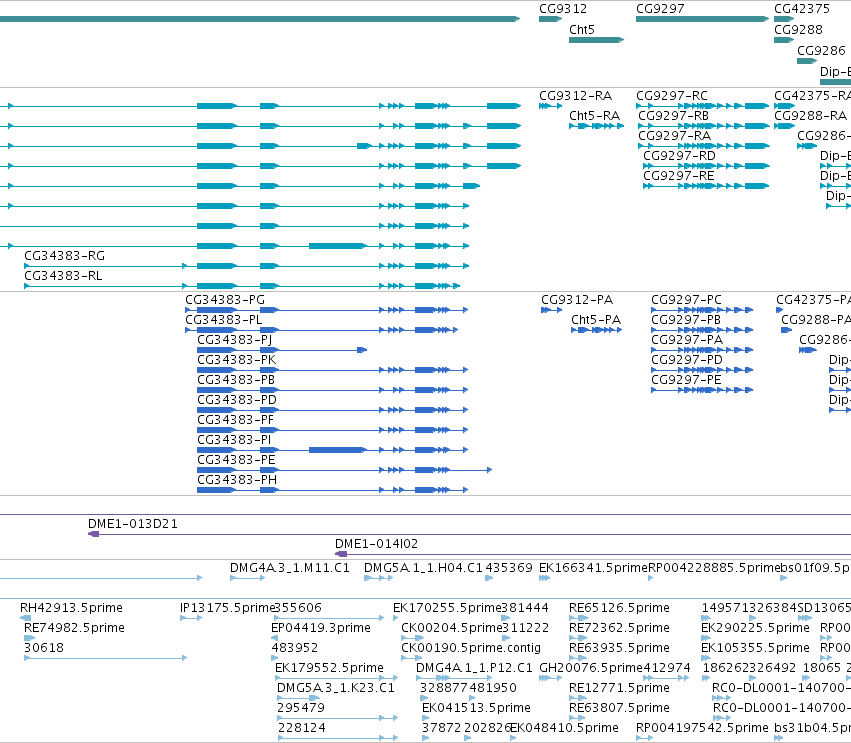Click protein CG9297-PC
This screenshot has width=851, height=743.
pyautogui.click(x=702, y=310)
